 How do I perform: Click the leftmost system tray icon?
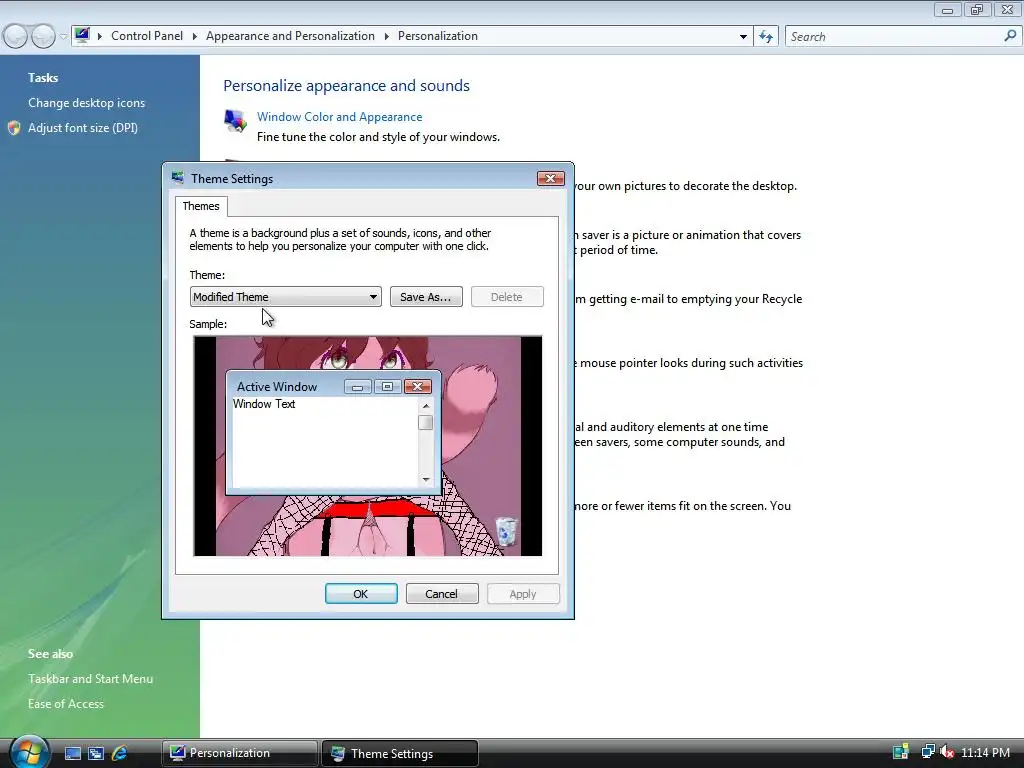click(901, 752)
